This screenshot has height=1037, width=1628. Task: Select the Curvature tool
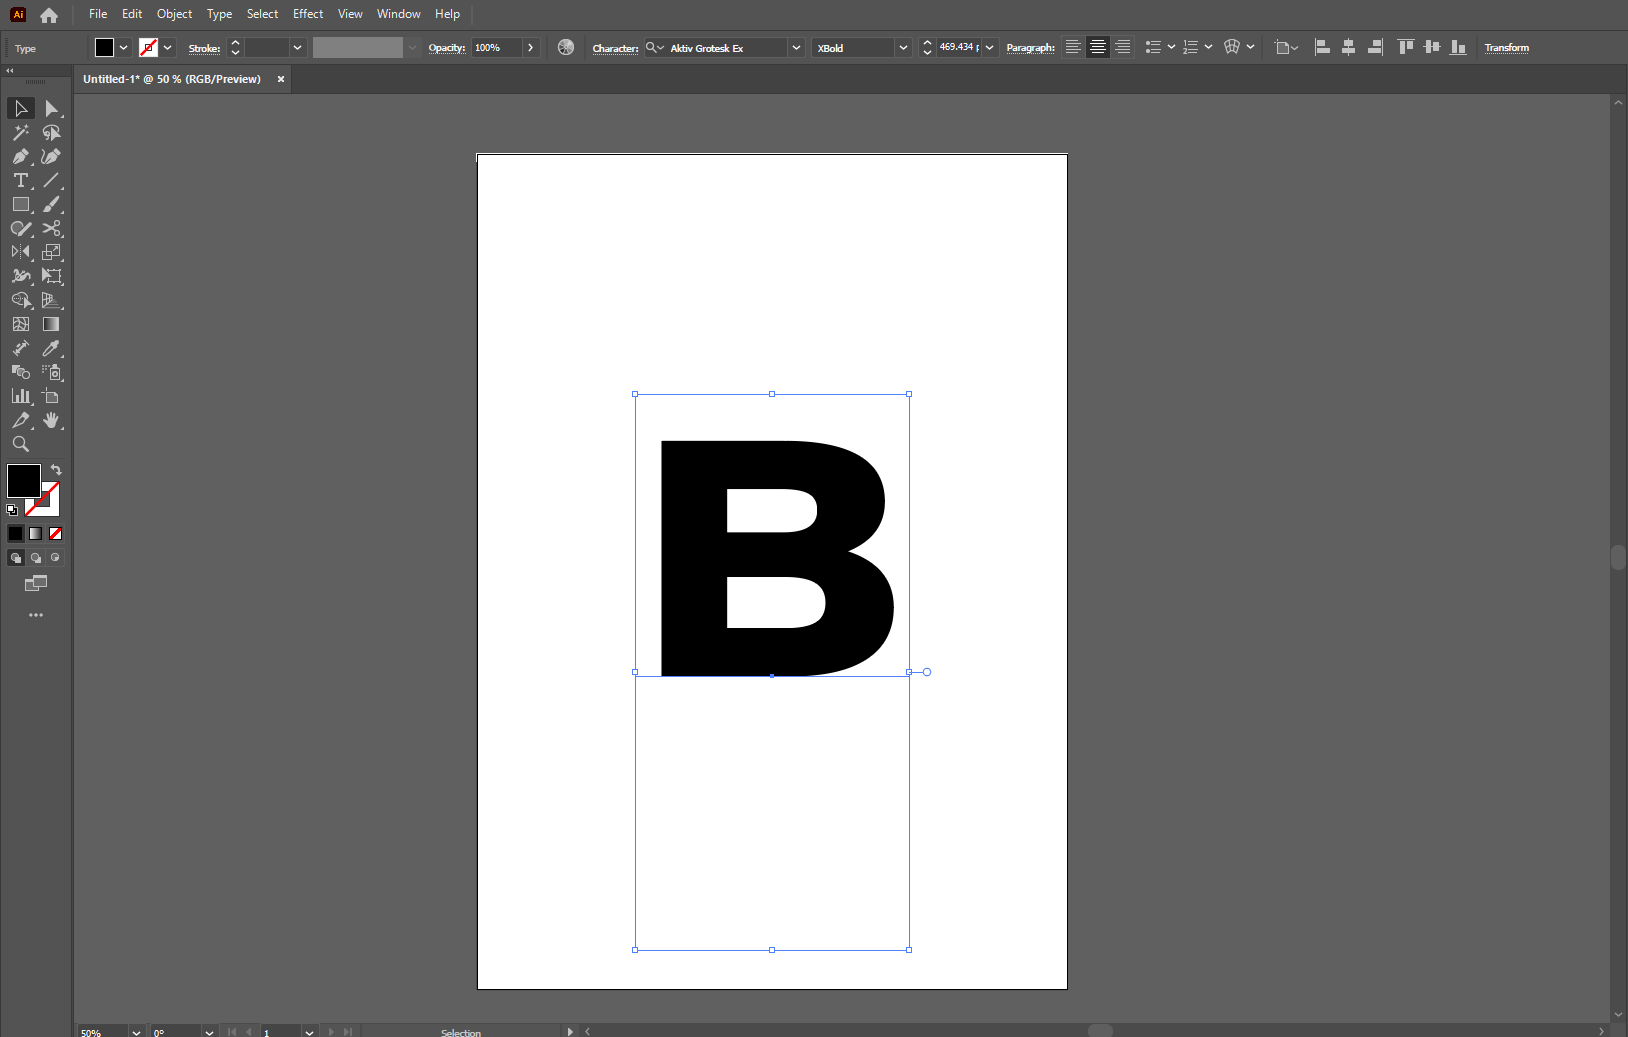click(x=52, y=156)
